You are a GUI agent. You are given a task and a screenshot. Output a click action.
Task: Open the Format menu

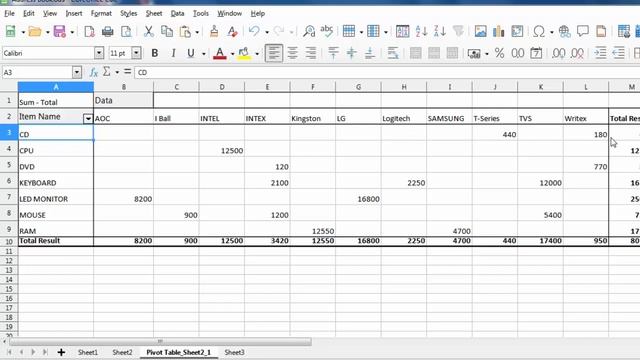click(x=101, y=13)
